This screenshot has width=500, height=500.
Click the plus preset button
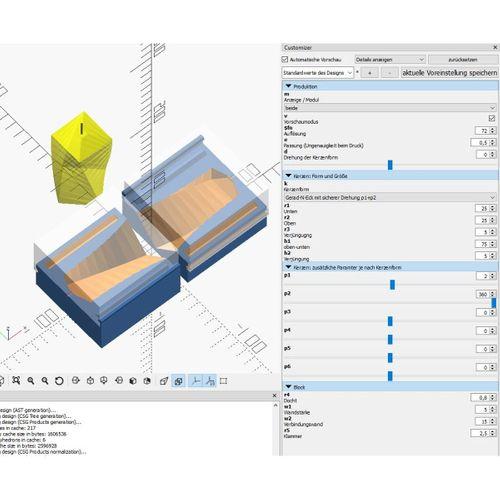[370, 73]
